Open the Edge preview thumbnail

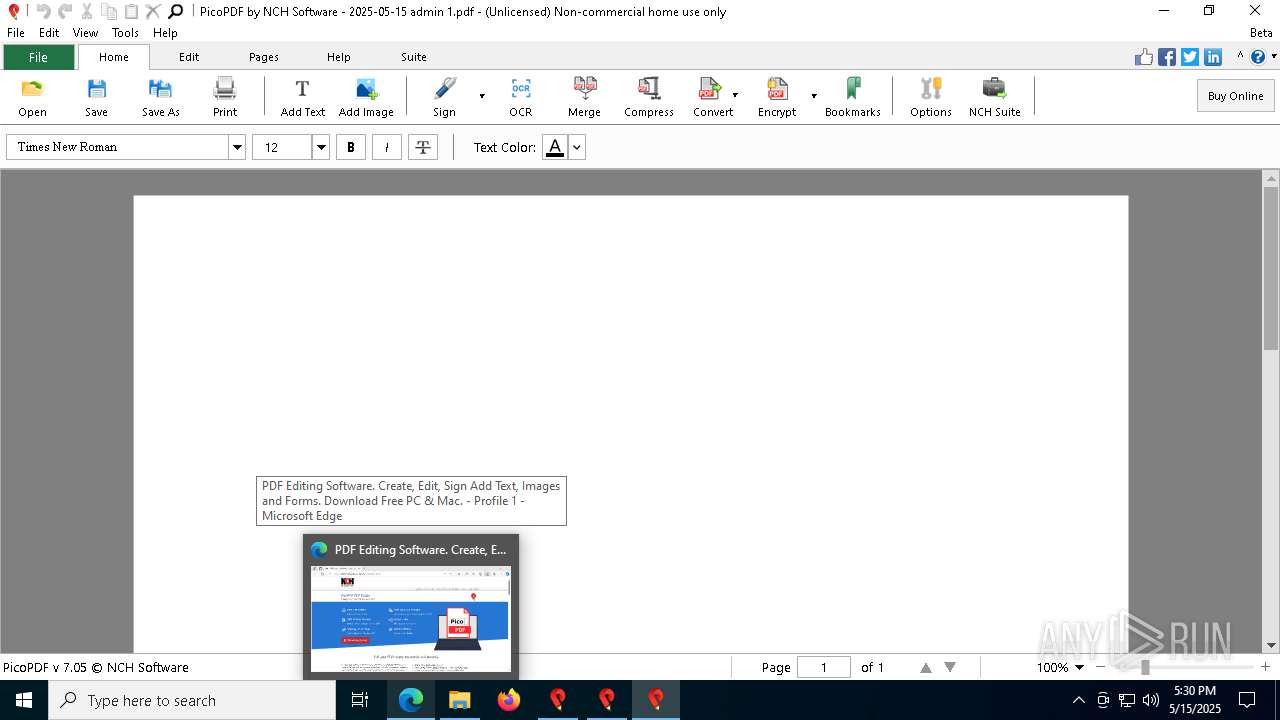pyautogui.click(x=411, y=619)
